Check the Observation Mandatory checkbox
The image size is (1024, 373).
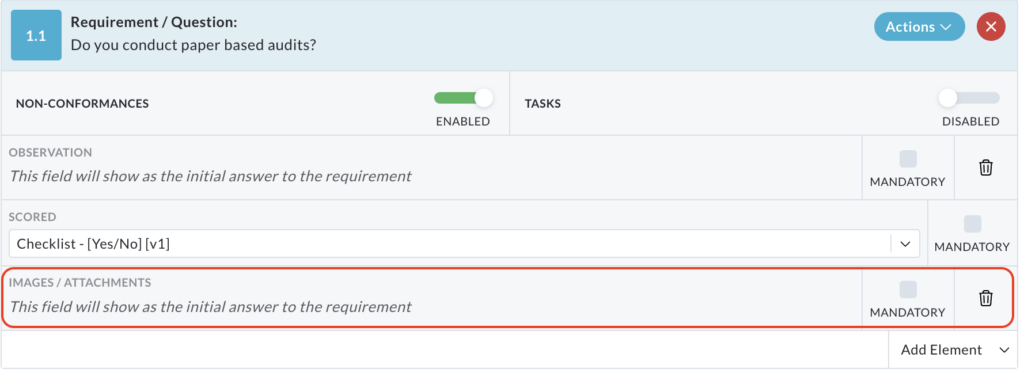tap(908, 159)
